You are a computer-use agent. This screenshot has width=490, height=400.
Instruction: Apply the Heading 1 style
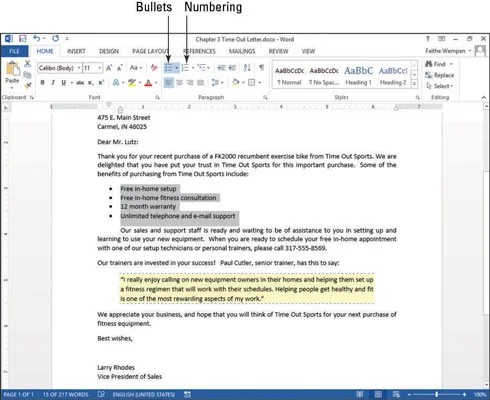[358, 76]
